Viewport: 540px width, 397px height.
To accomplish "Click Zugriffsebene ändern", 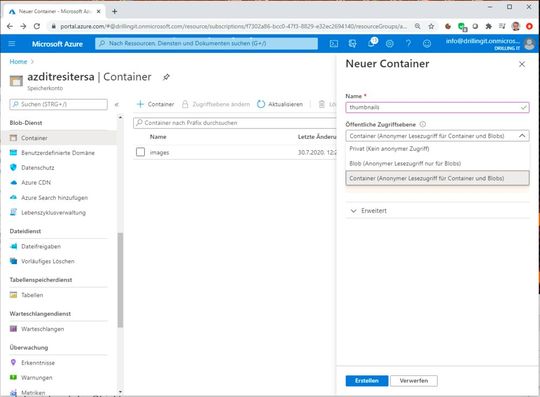I will coord(216,104).
